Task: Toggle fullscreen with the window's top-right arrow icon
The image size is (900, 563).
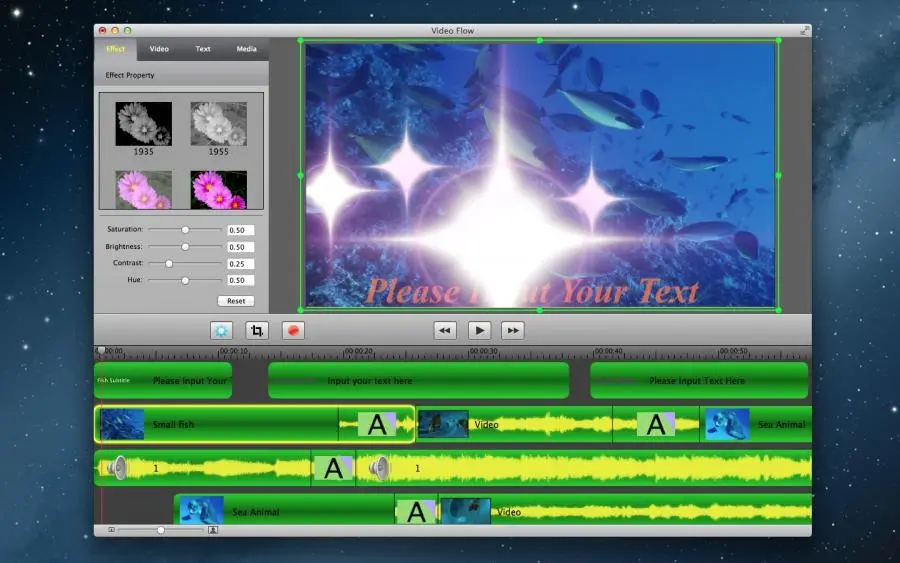Action: coord(804,31)
